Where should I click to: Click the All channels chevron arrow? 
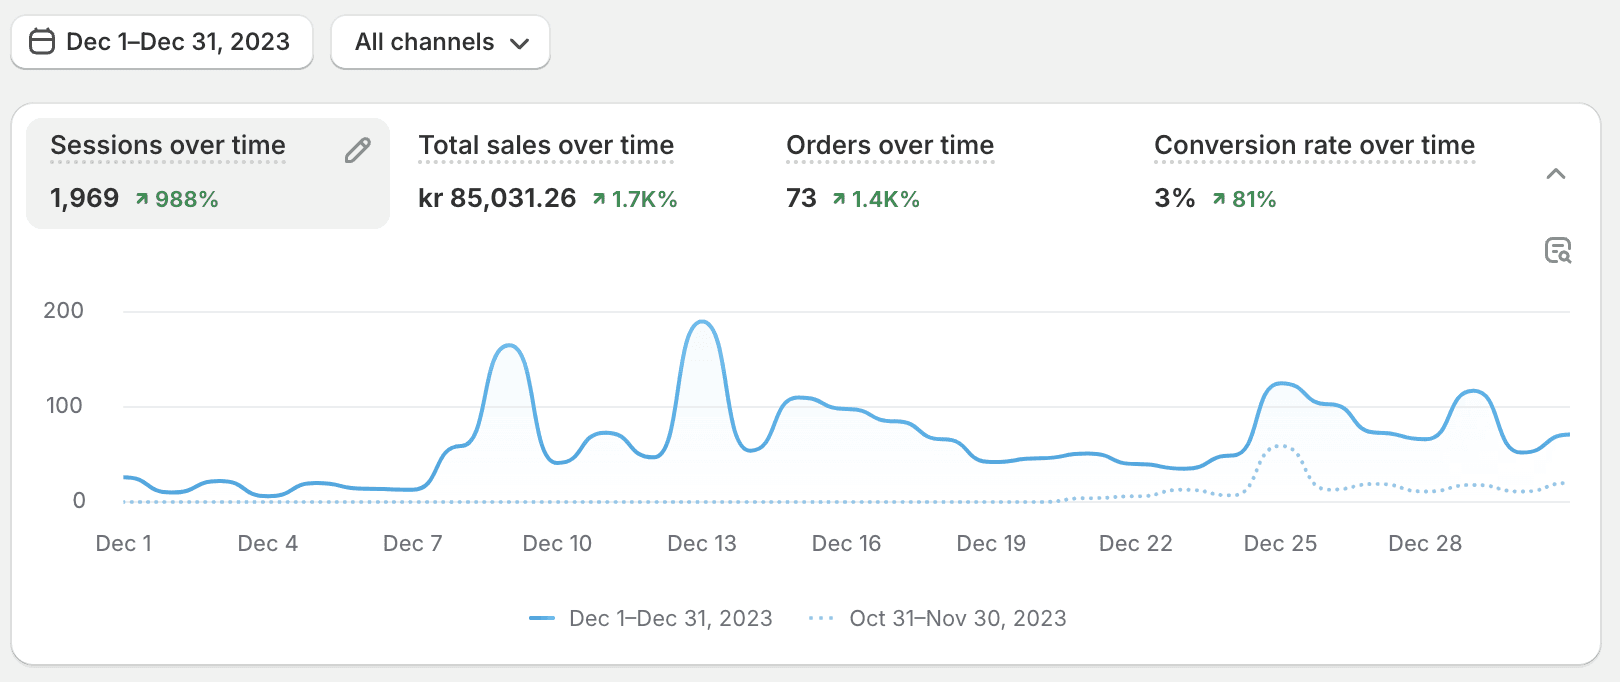(519, 43)
